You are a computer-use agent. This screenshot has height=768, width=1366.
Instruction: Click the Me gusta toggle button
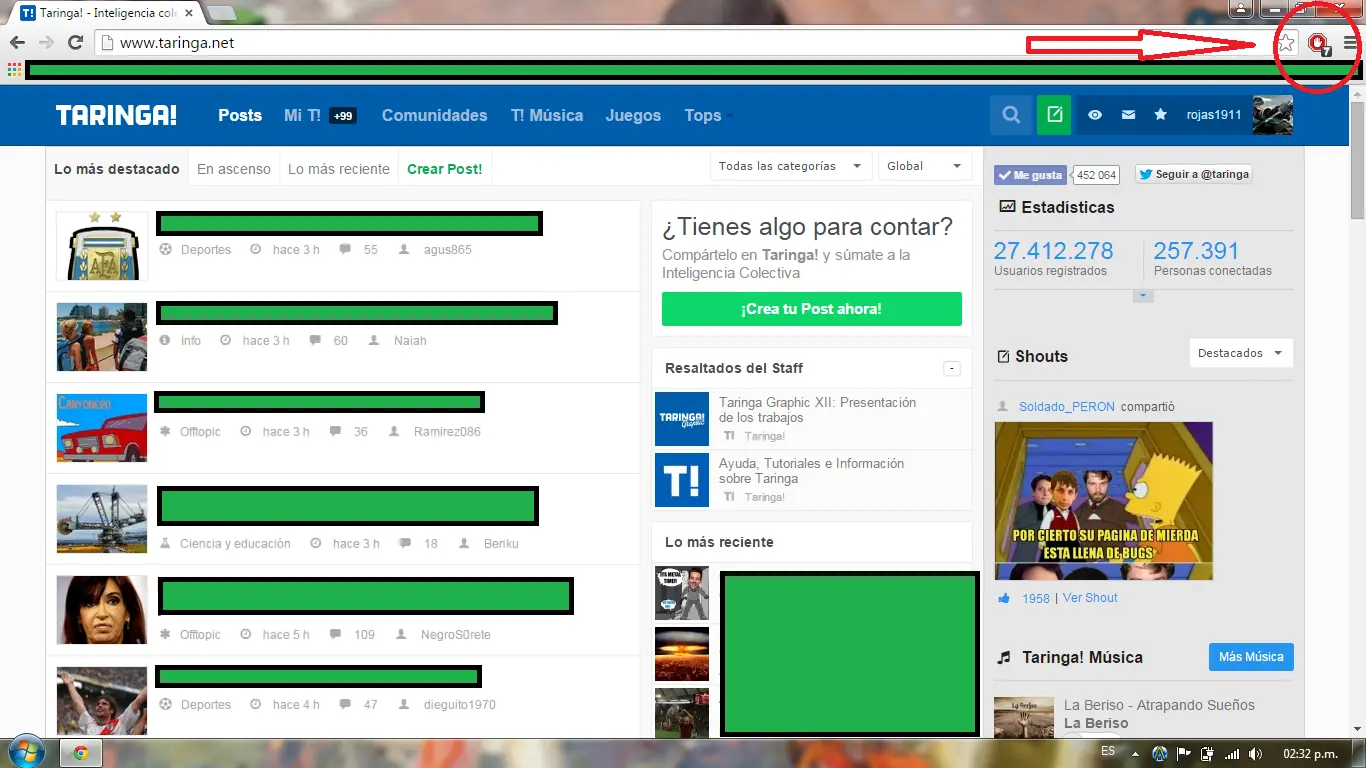(x=1029, y=174)
